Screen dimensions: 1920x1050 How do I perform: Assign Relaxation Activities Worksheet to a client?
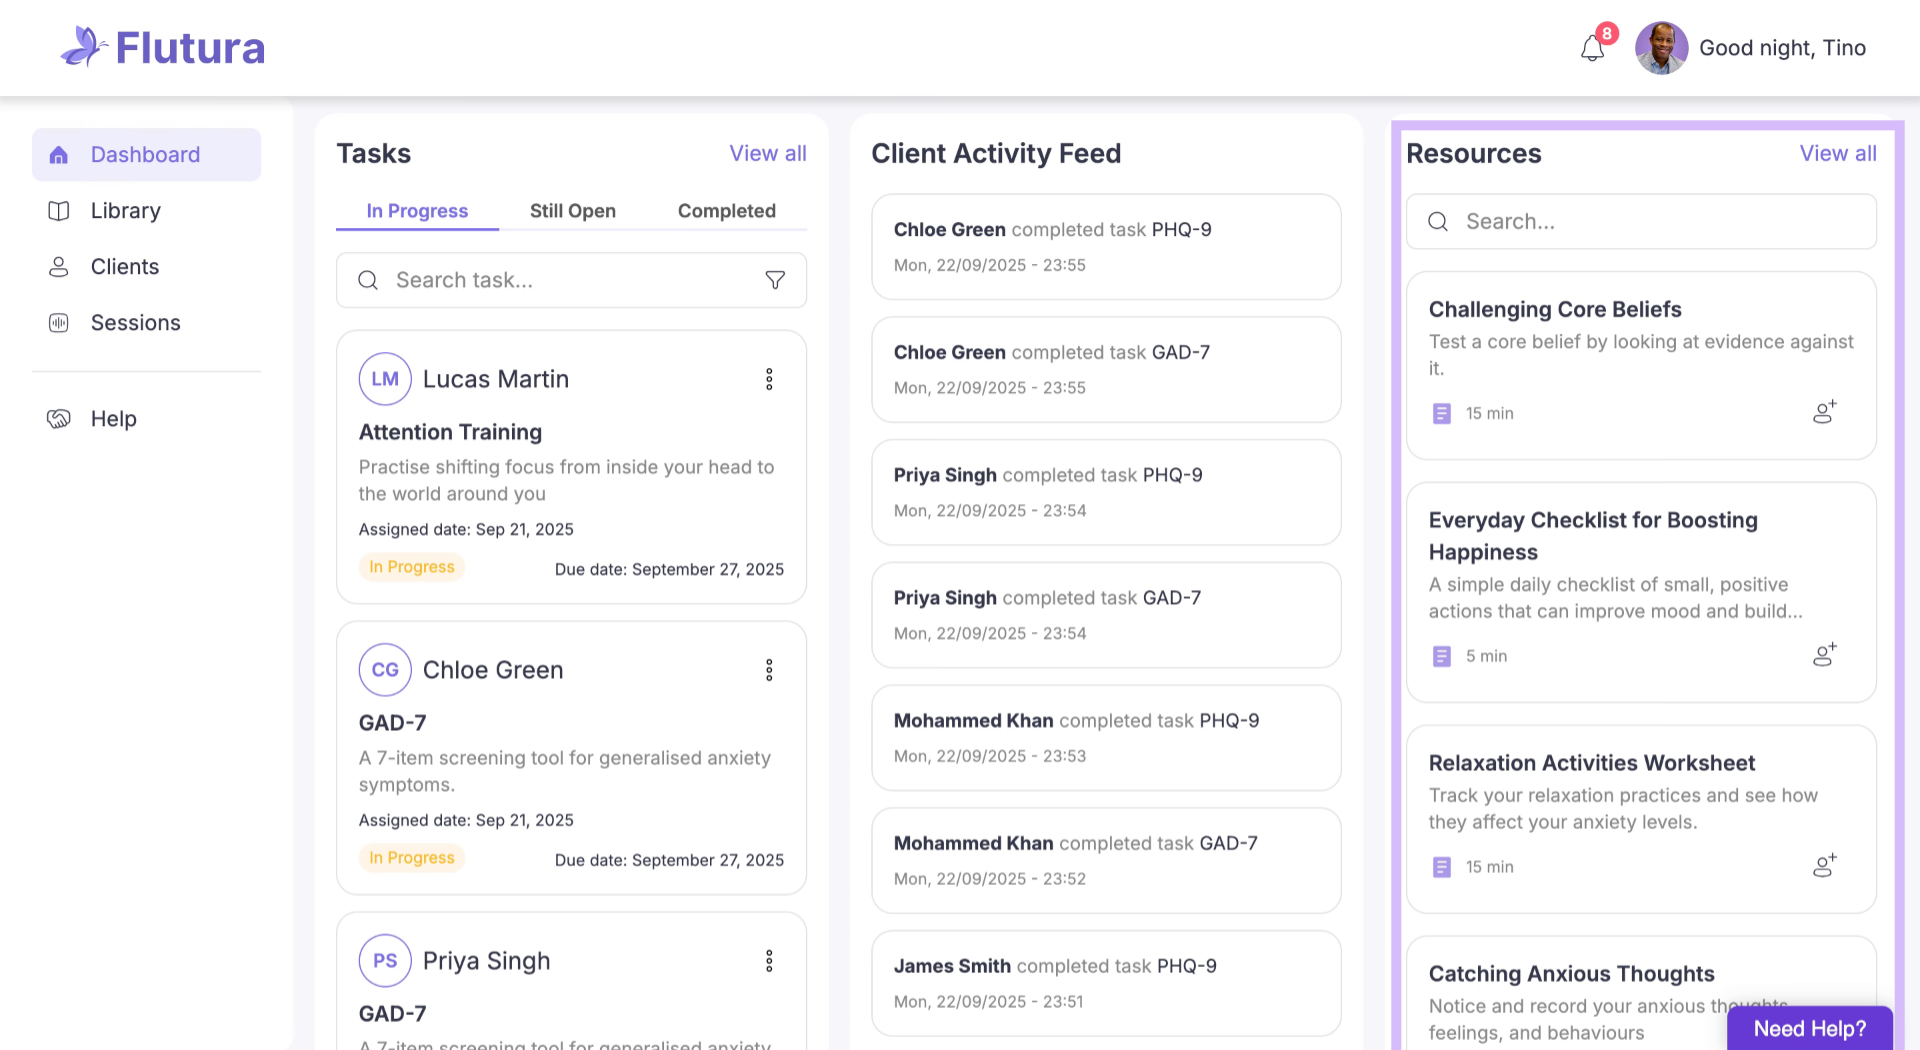tap(1825, 866)
